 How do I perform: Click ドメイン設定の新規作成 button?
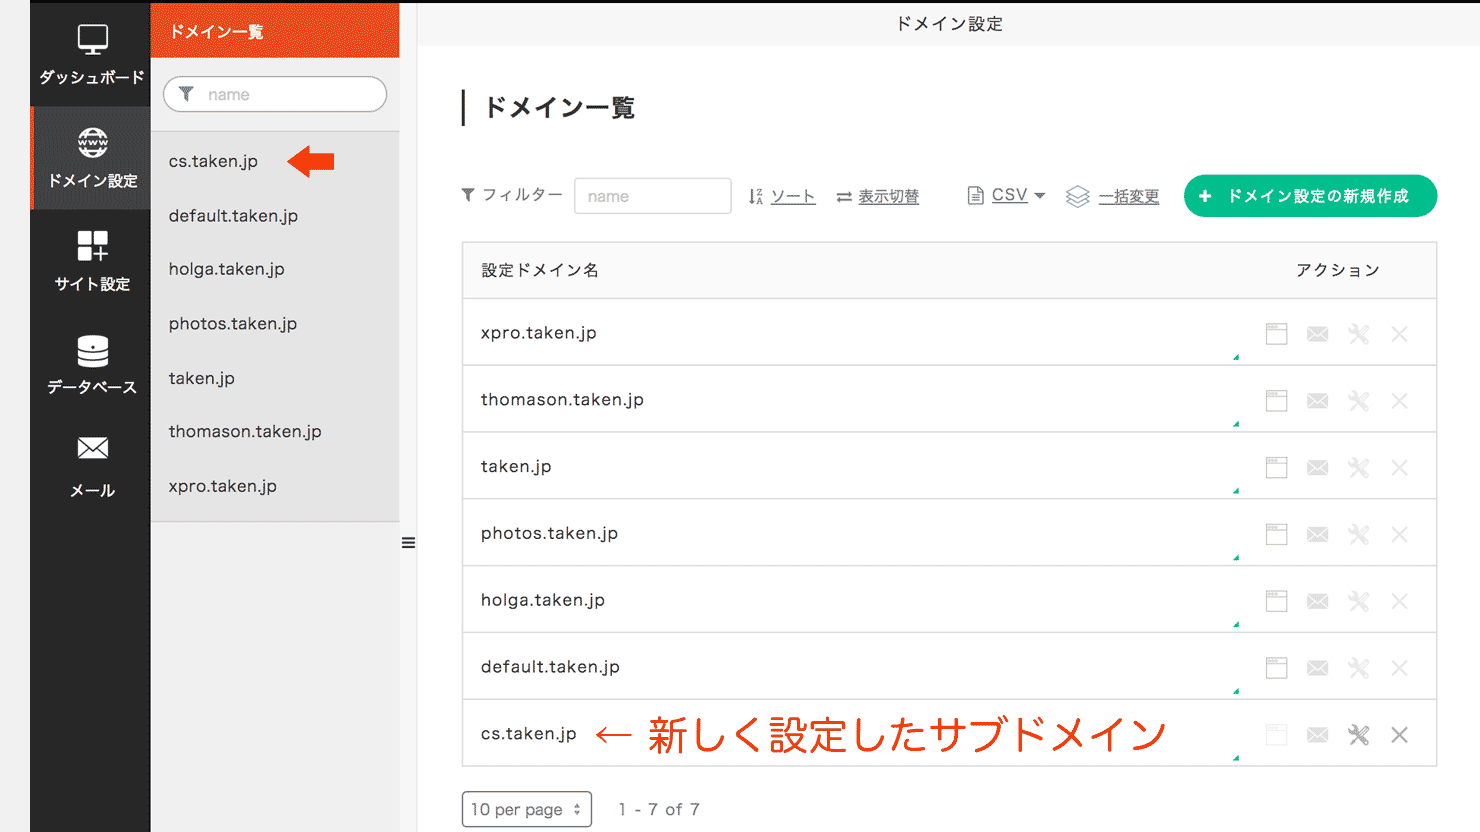[x=1310, y=196]
